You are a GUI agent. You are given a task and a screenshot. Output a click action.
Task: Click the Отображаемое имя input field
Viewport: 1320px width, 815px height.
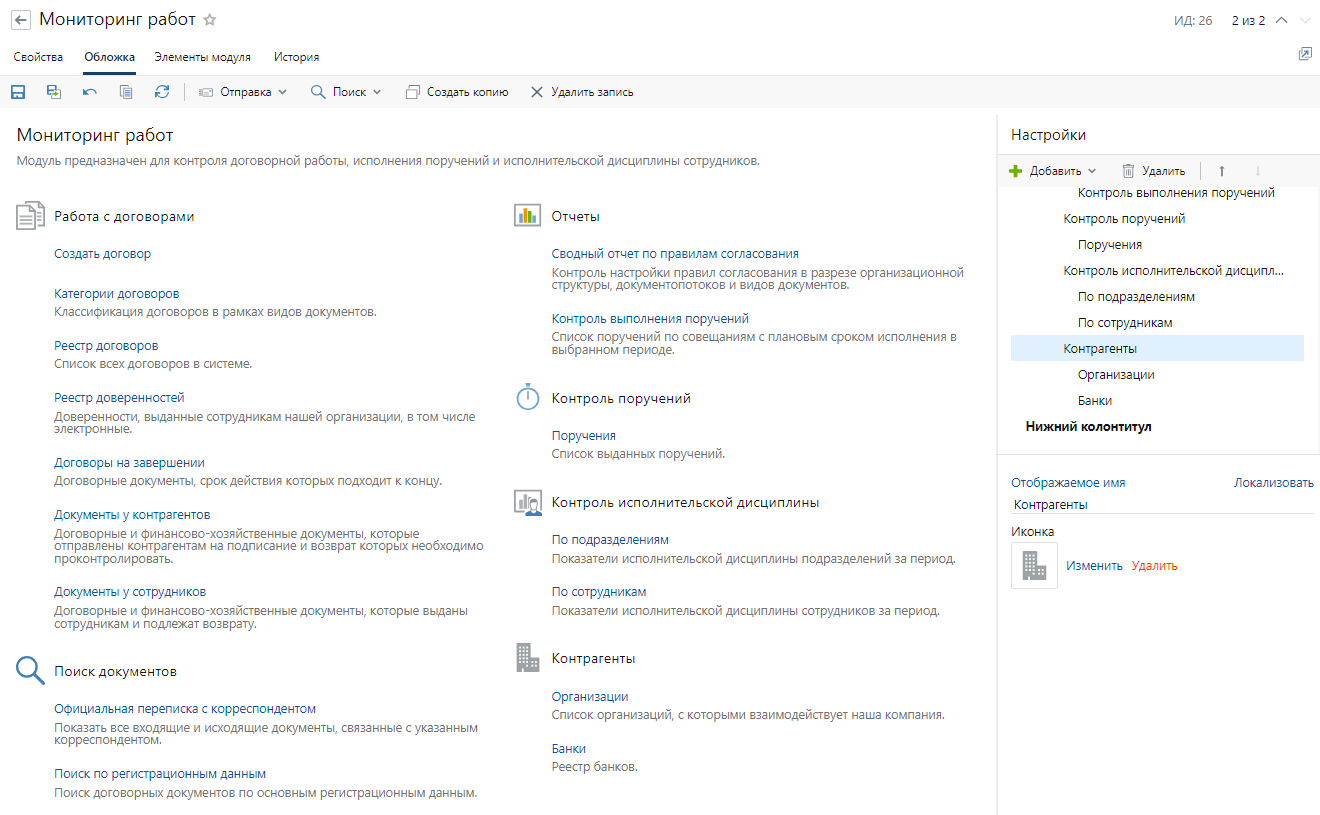1162,505
